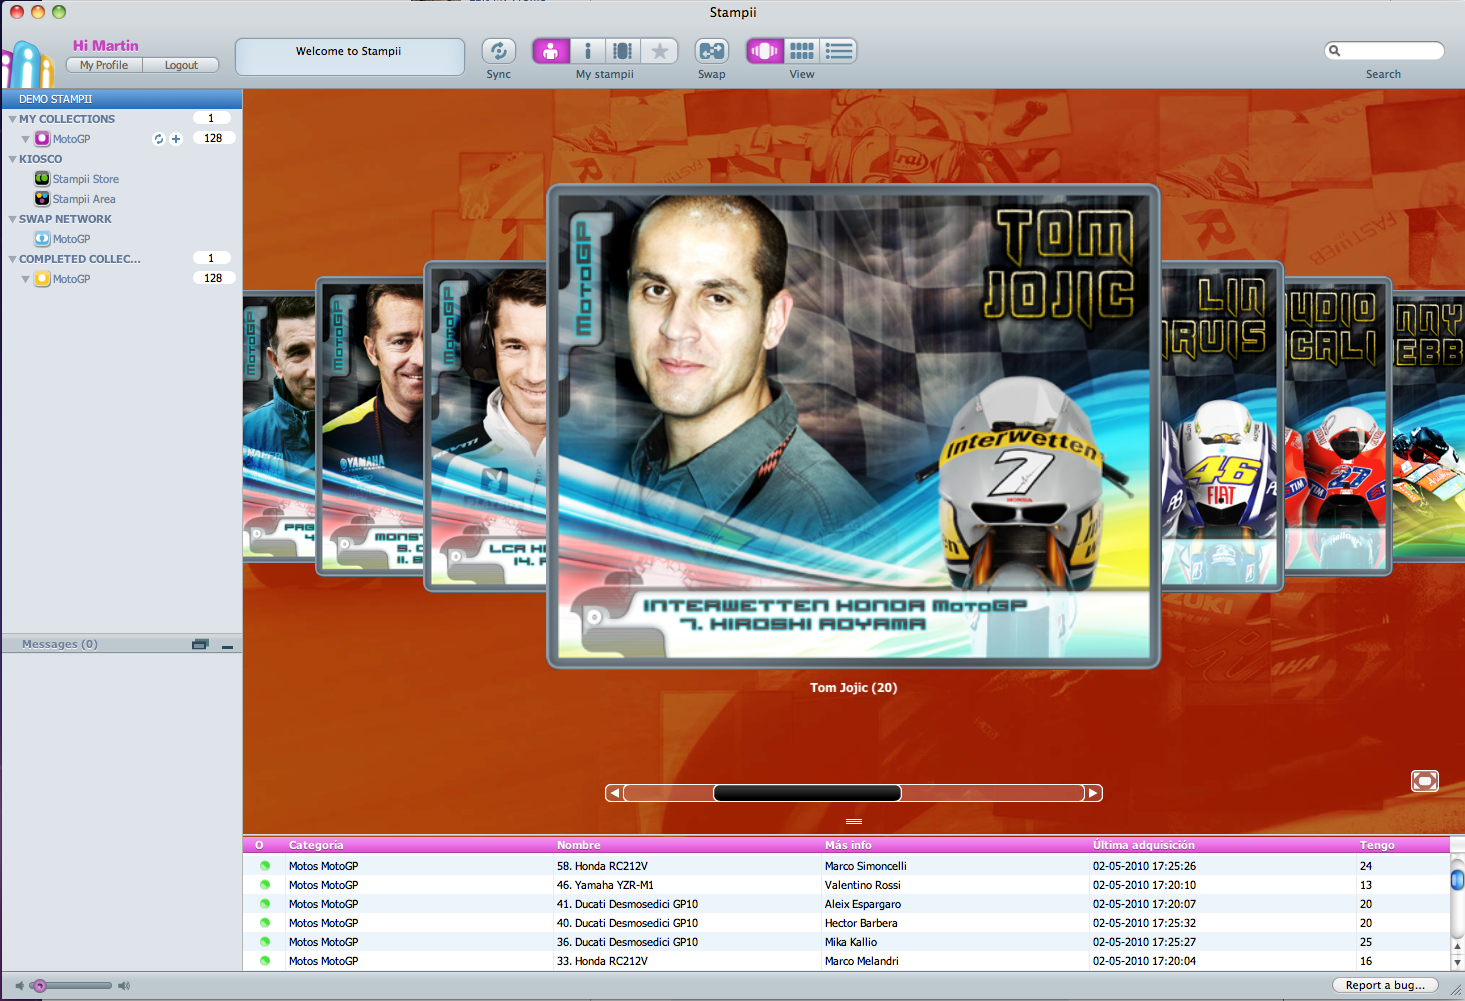Click the plus icon beside MotoGP collection

point(176,139)
